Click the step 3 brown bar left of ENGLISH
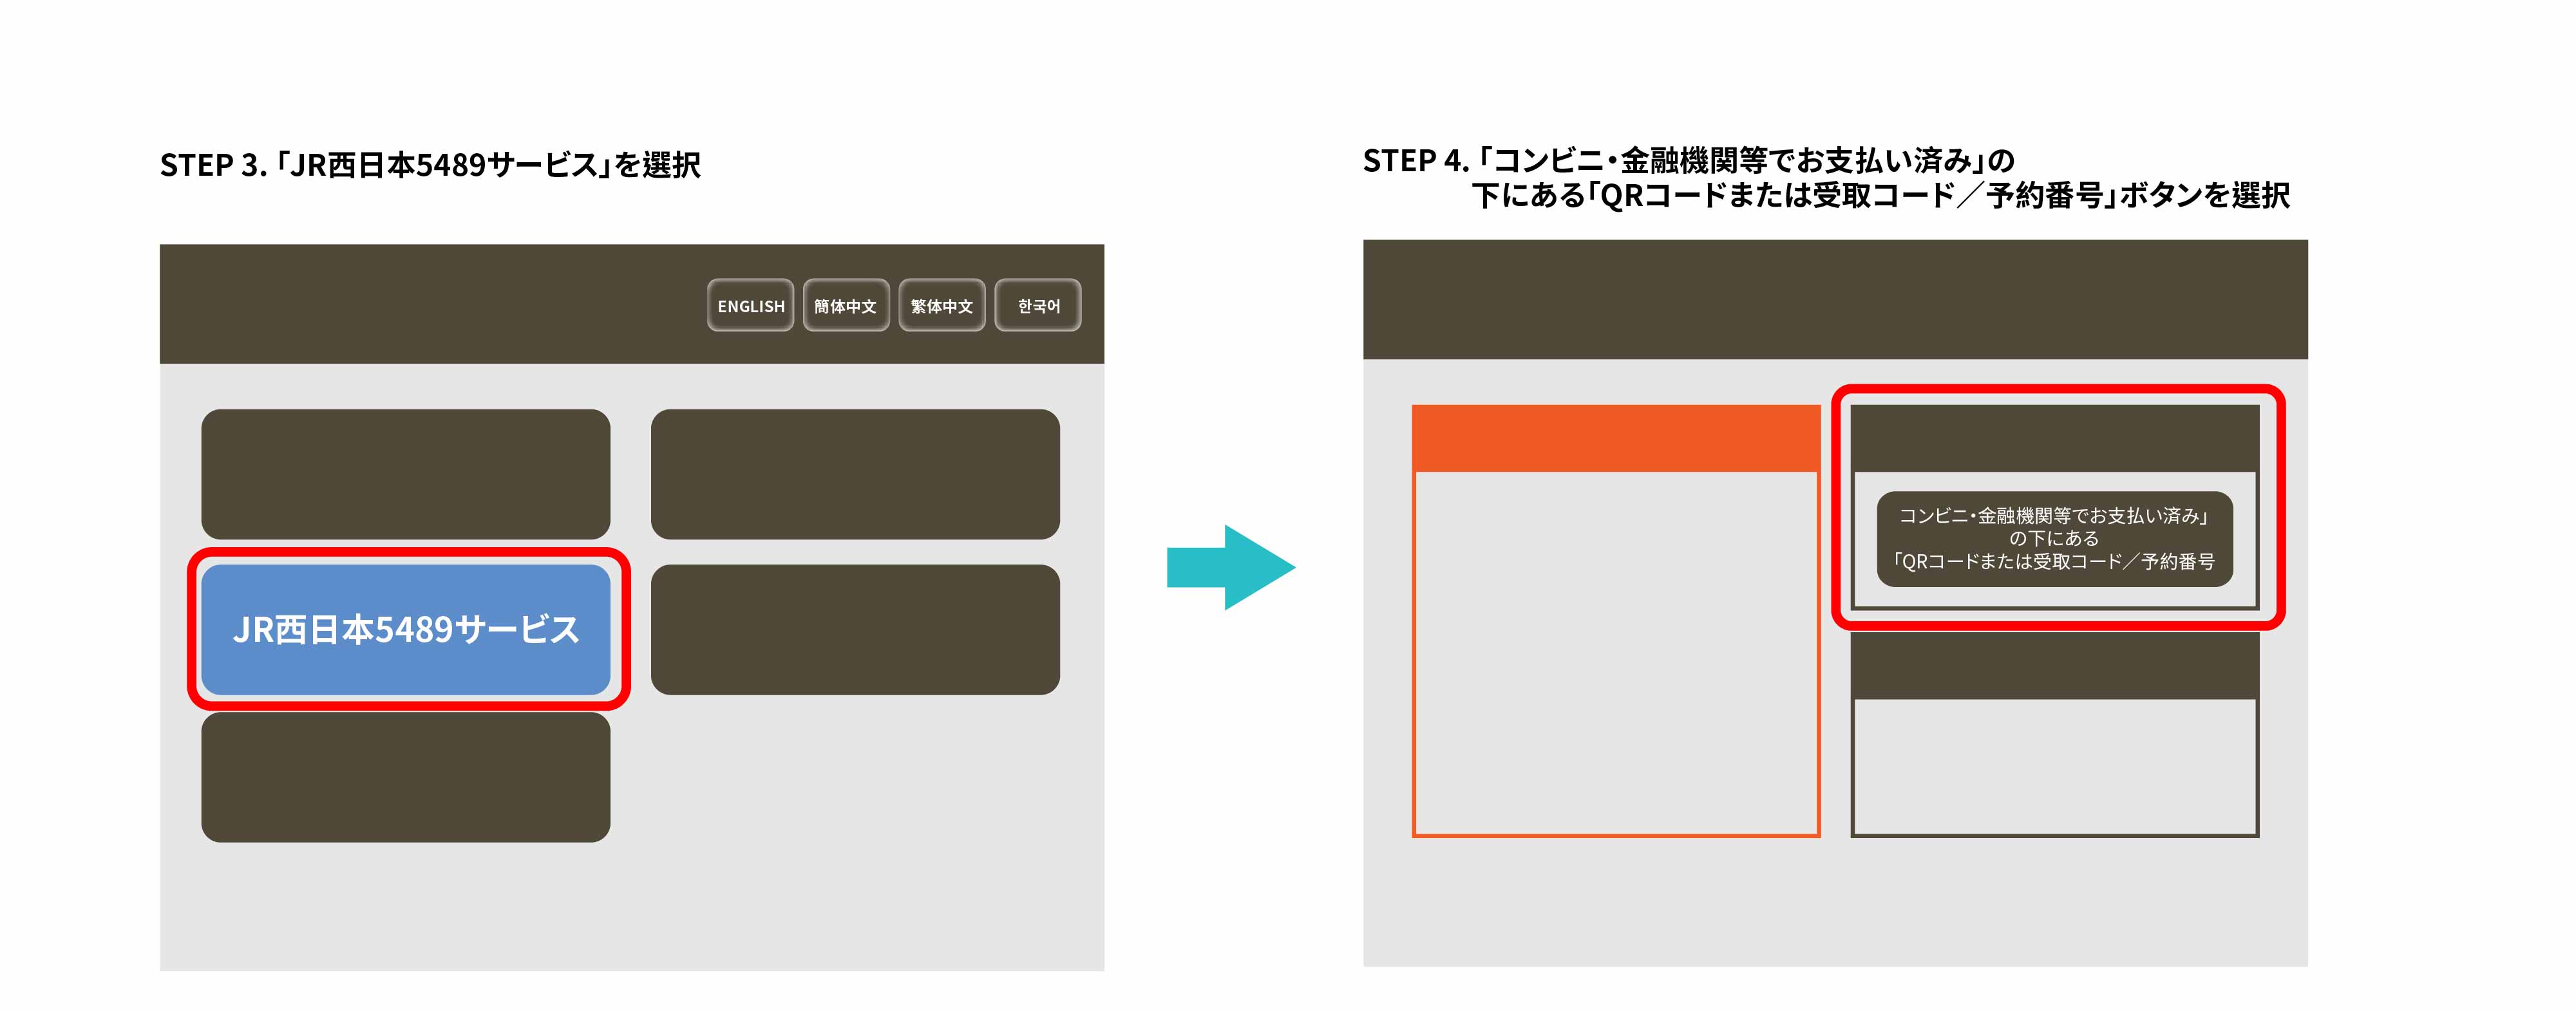Image resolution: width=2576 pixels, height=1010 pixels. [x=430, y=303]
